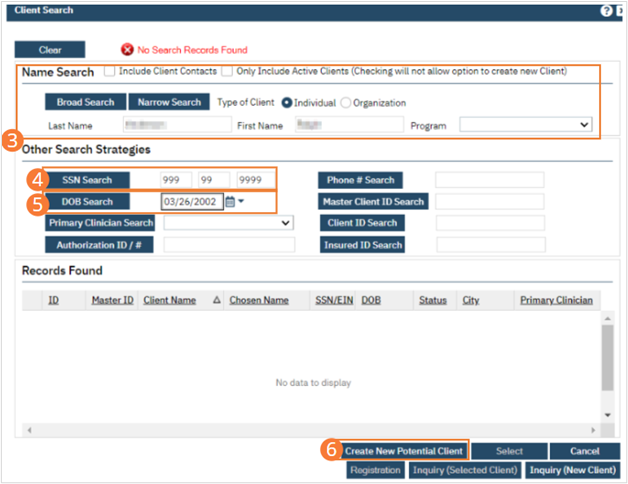Click the Narrow Search button

[x=169, y=102]
